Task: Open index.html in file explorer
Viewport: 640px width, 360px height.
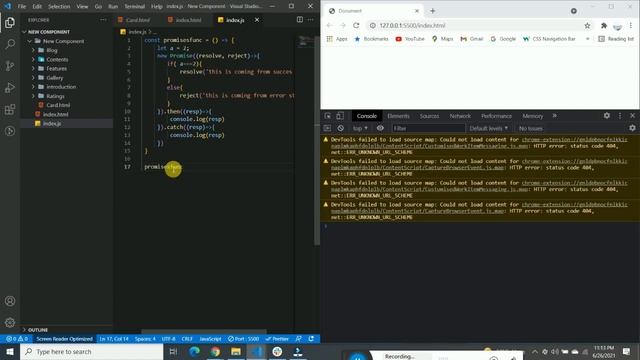Action: pyautogui.click(x=56, y=114)
